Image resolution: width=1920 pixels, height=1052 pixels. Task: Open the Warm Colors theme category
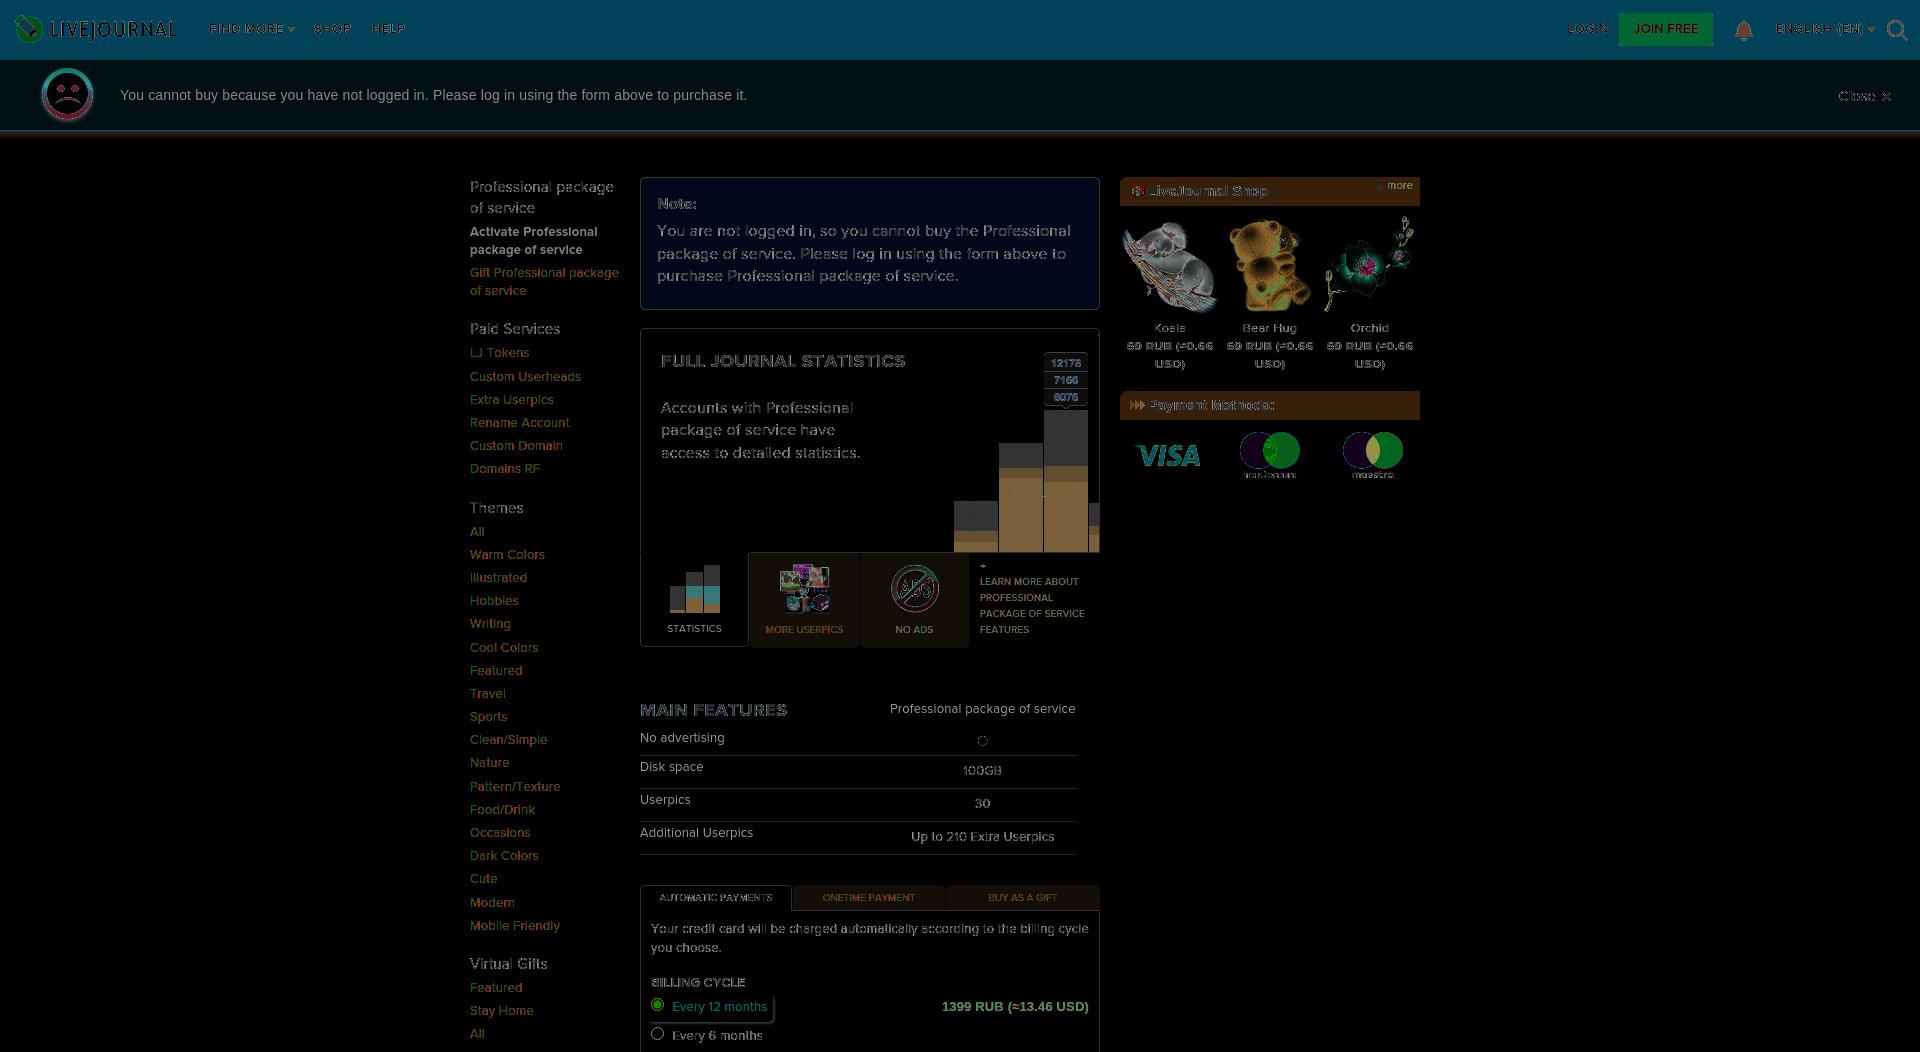point(507,555)
